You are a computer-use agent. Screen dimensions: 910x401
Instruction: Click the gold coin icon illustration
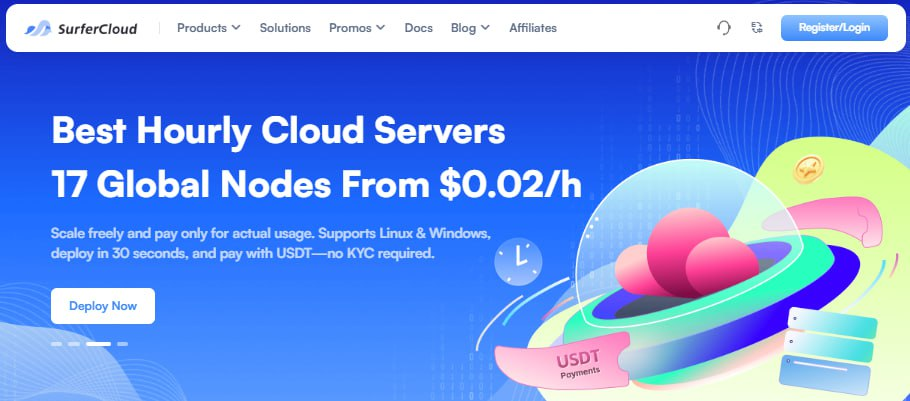(x=807, y=169)
